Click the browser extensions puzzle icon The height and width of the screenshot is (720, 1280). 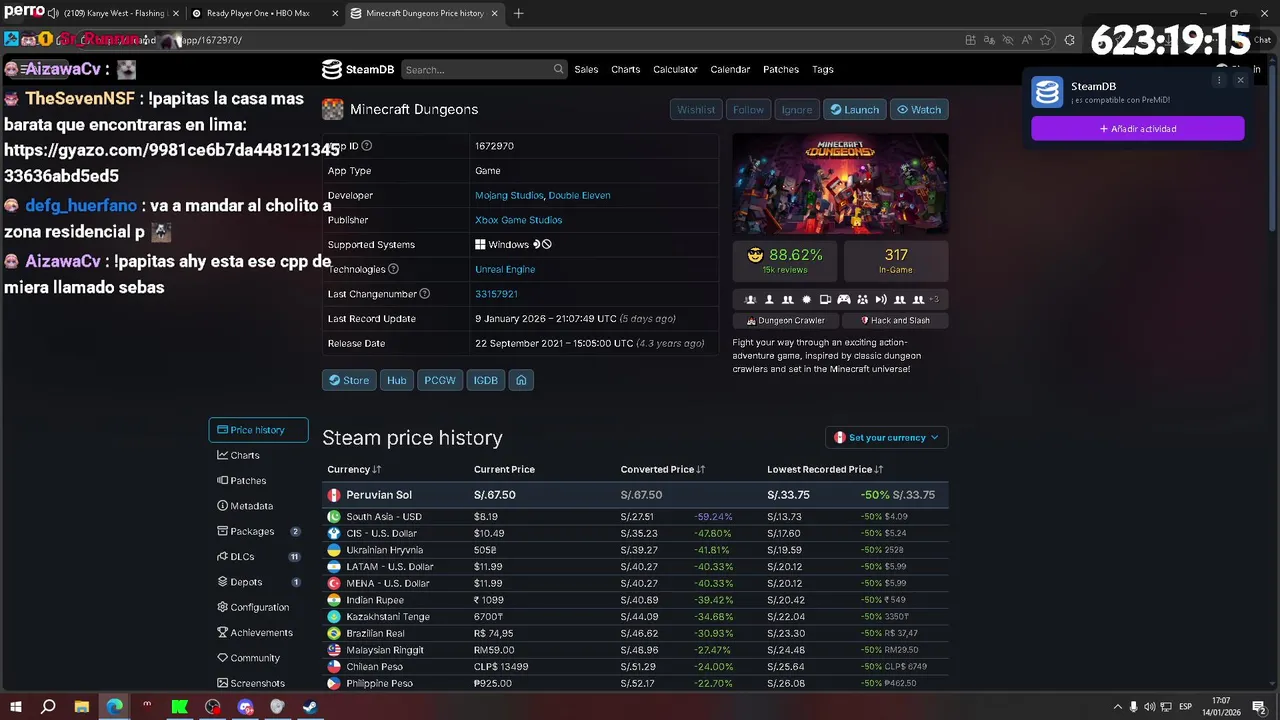pyautogui.click(x=1069, y=40)
